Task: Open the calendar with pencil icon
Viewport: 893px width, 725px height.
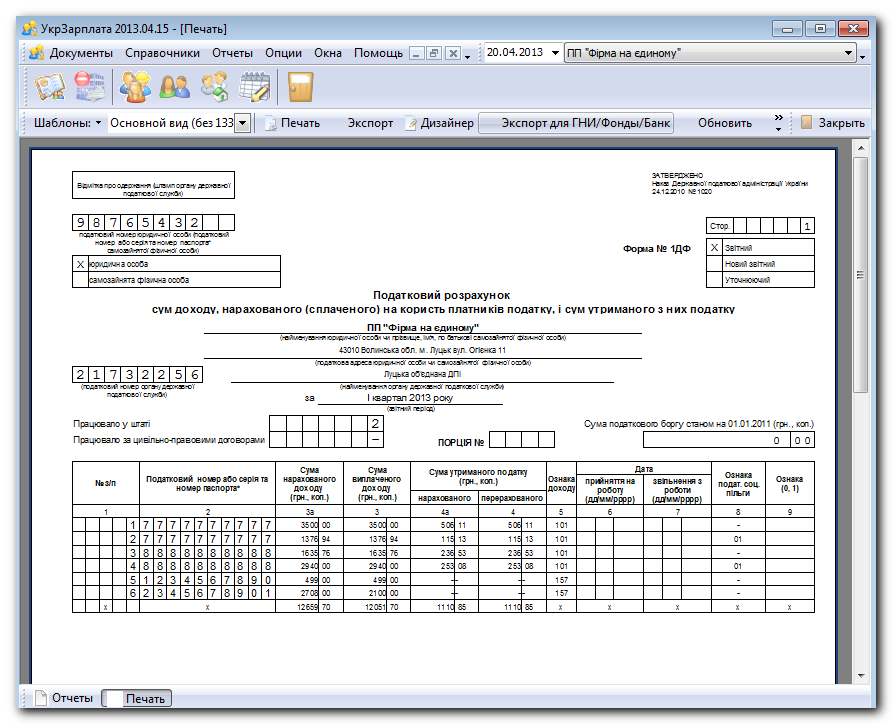Action: [255, 87]
